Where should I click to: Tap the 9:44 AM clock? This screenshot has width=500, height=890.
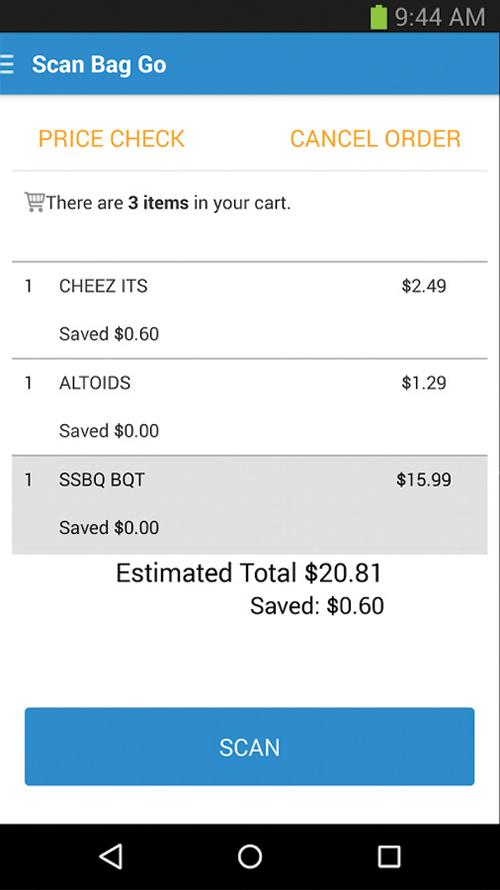coord(440,17)
